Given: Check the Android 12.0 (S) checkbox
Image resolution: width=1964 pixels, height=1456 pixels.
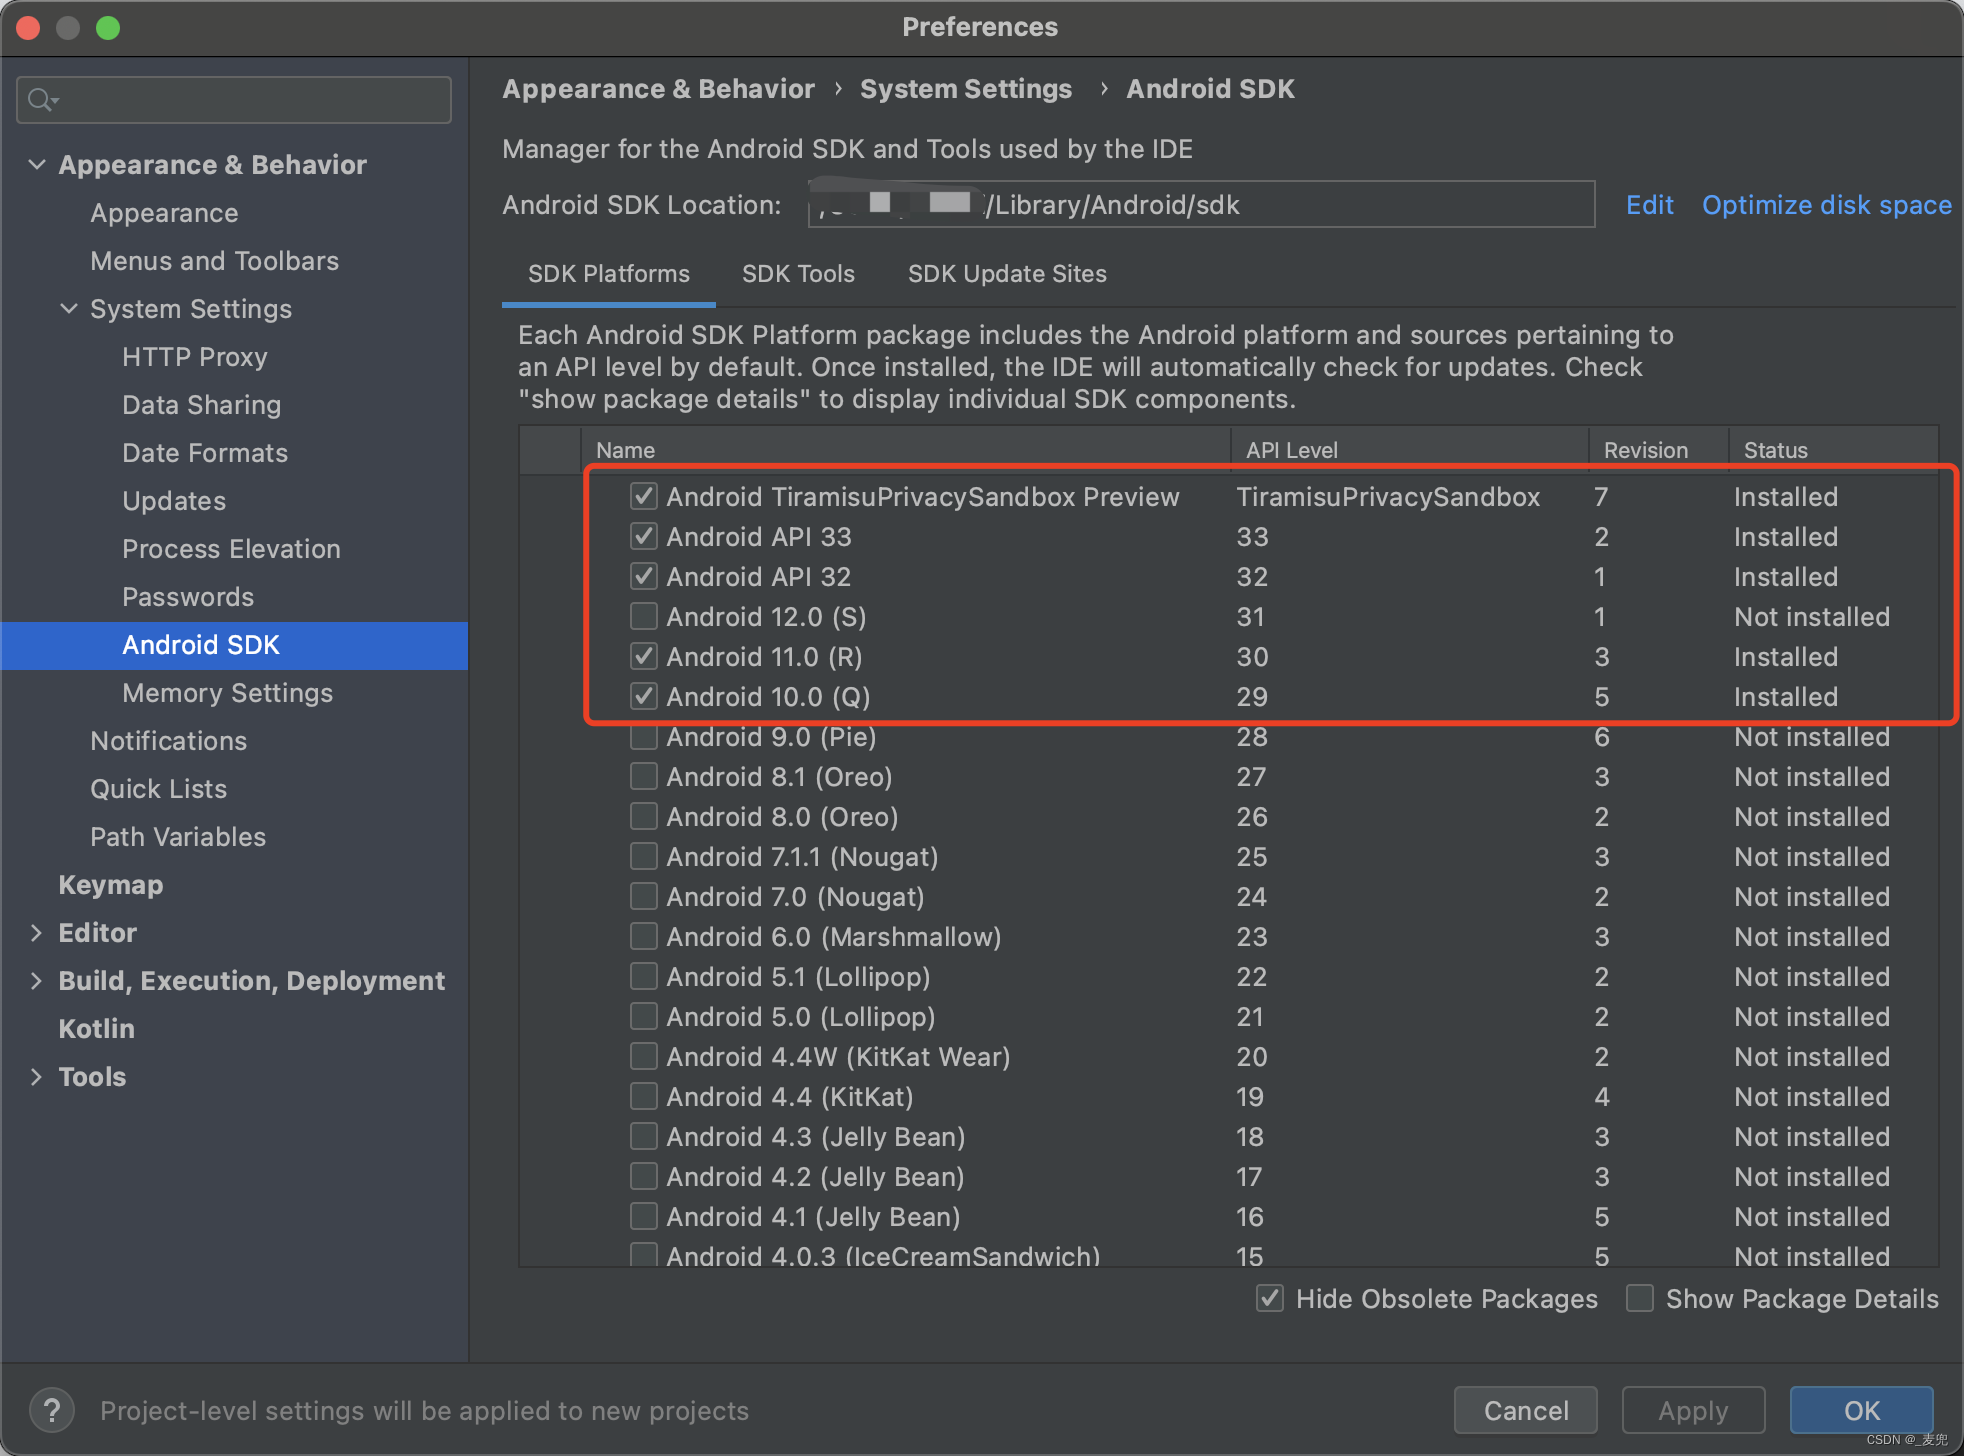Looking at the screenshot, I should pyautogui.click(x=644, y=616).
